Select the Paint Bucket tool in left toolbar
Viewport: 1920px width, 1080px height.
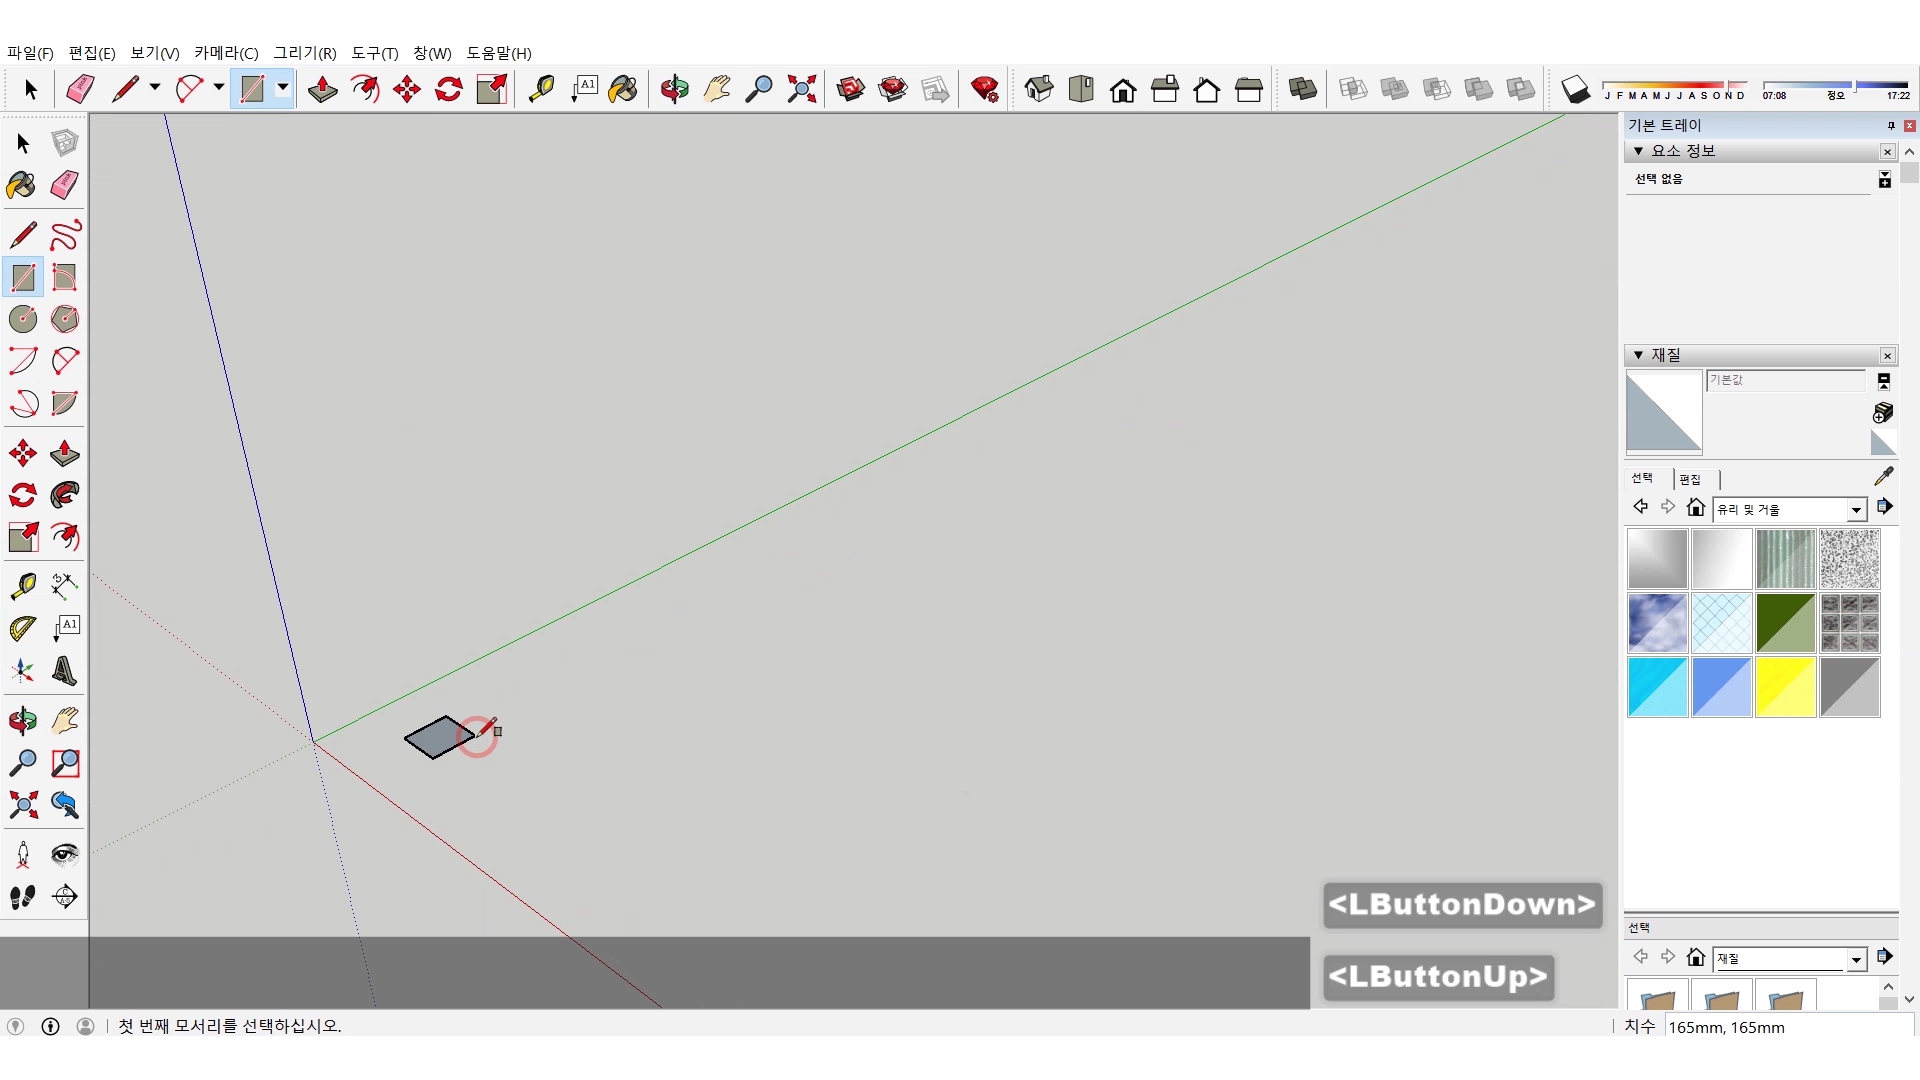[22, 185]
